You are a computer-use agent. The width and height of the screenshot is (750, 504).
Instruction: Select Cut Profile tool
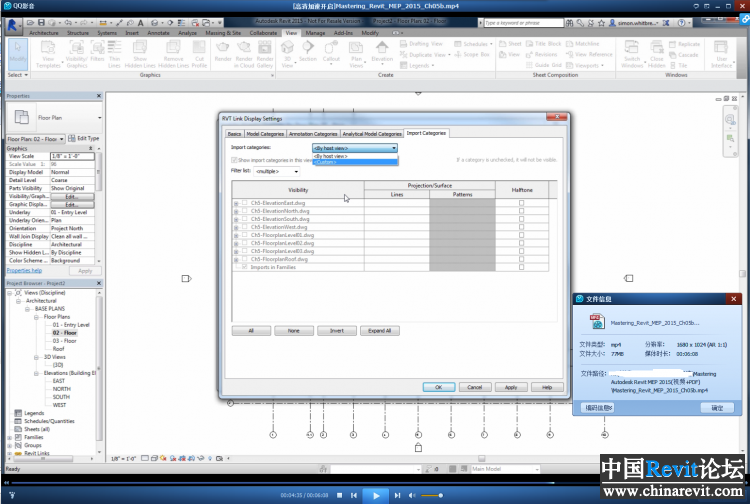pos(199,54)
